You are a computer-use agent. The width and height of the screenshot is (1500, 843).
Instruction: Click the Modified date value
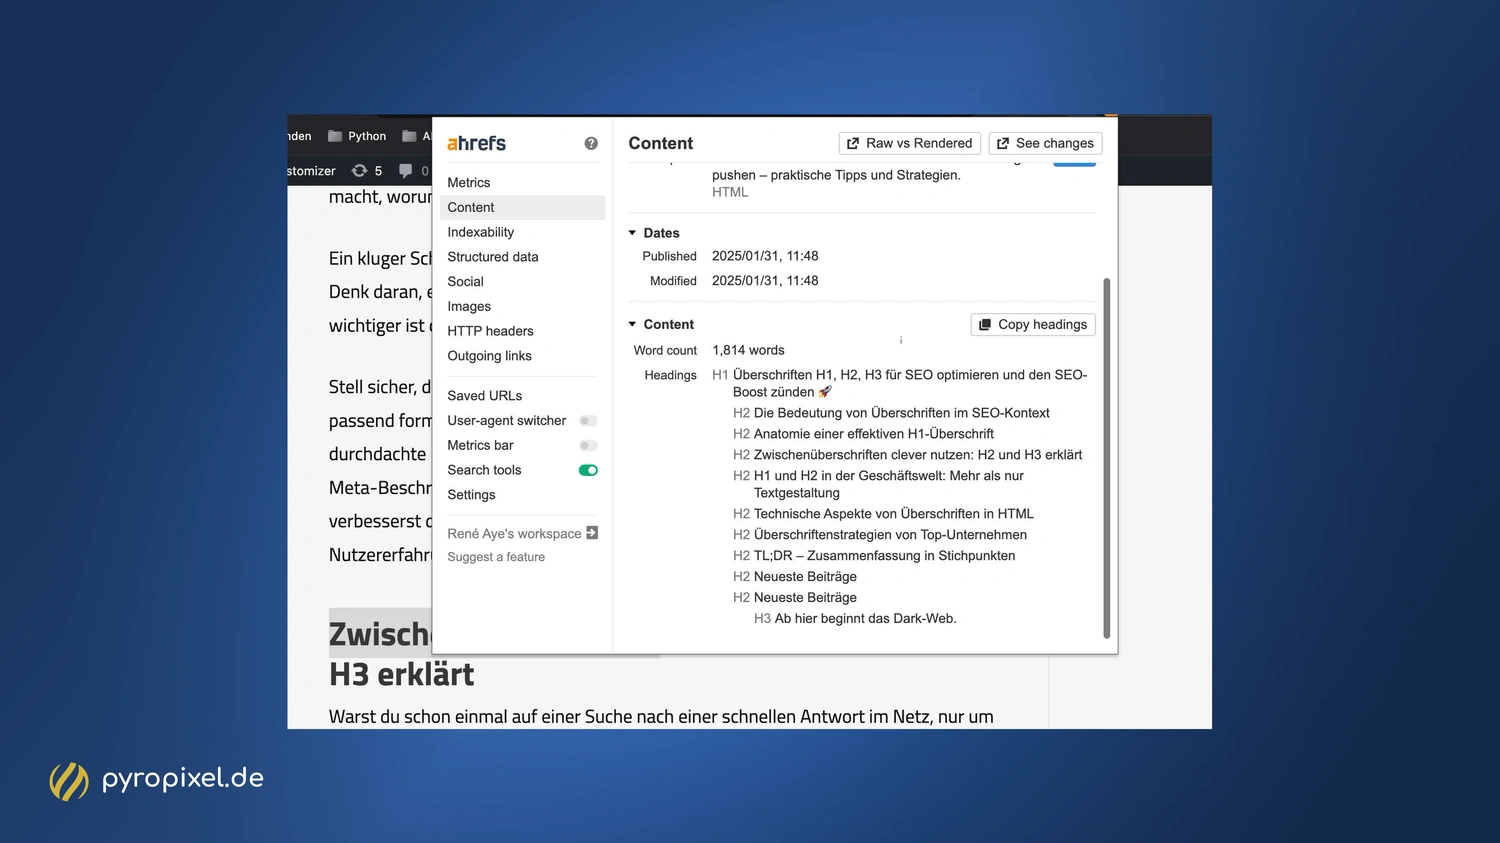coord(765,281)
